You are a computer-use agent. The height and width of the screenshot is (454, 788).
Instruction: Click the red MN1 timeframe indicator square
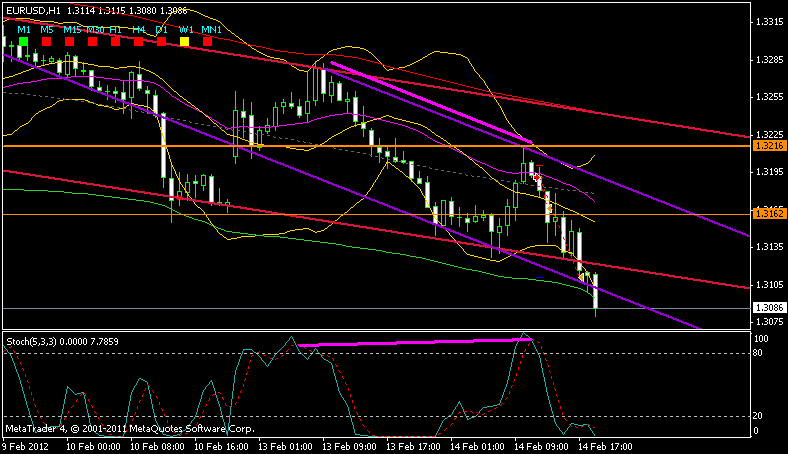208,42
